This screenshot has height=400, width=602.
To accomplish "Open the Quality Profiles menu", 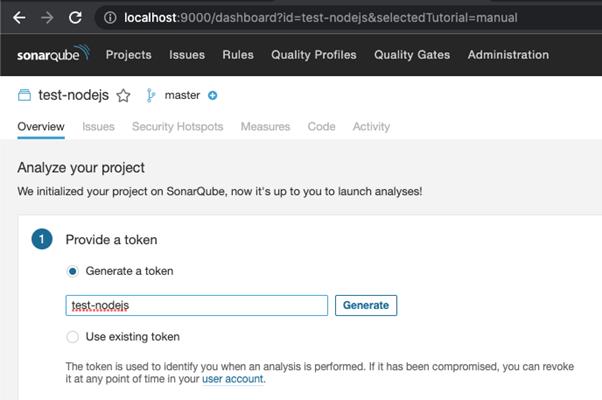I will coord(314,55).
